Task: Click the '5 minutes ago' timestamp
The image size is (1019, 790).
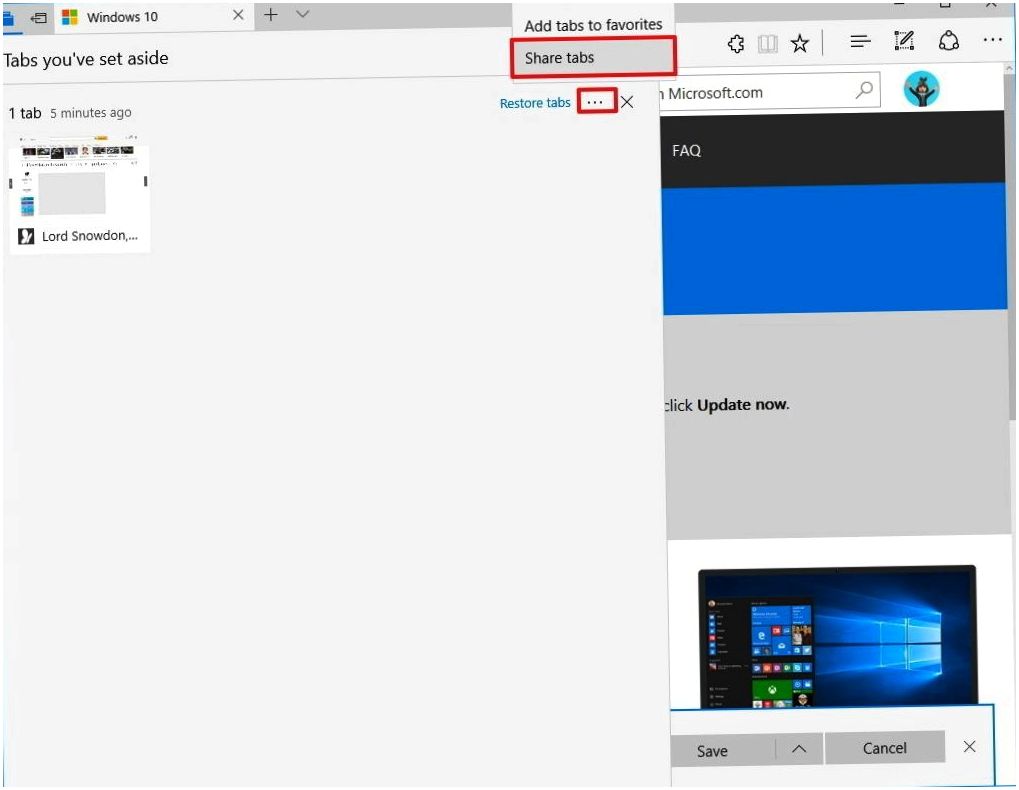Action: coord(90,113)
